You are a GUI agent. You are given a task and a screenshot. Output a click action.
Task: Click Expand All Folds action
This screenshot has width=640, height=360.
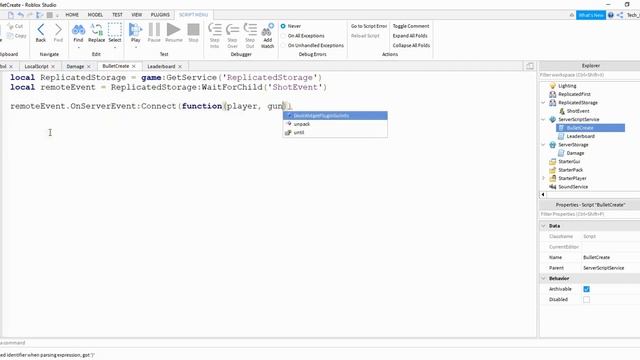click(x=410, y=36)
